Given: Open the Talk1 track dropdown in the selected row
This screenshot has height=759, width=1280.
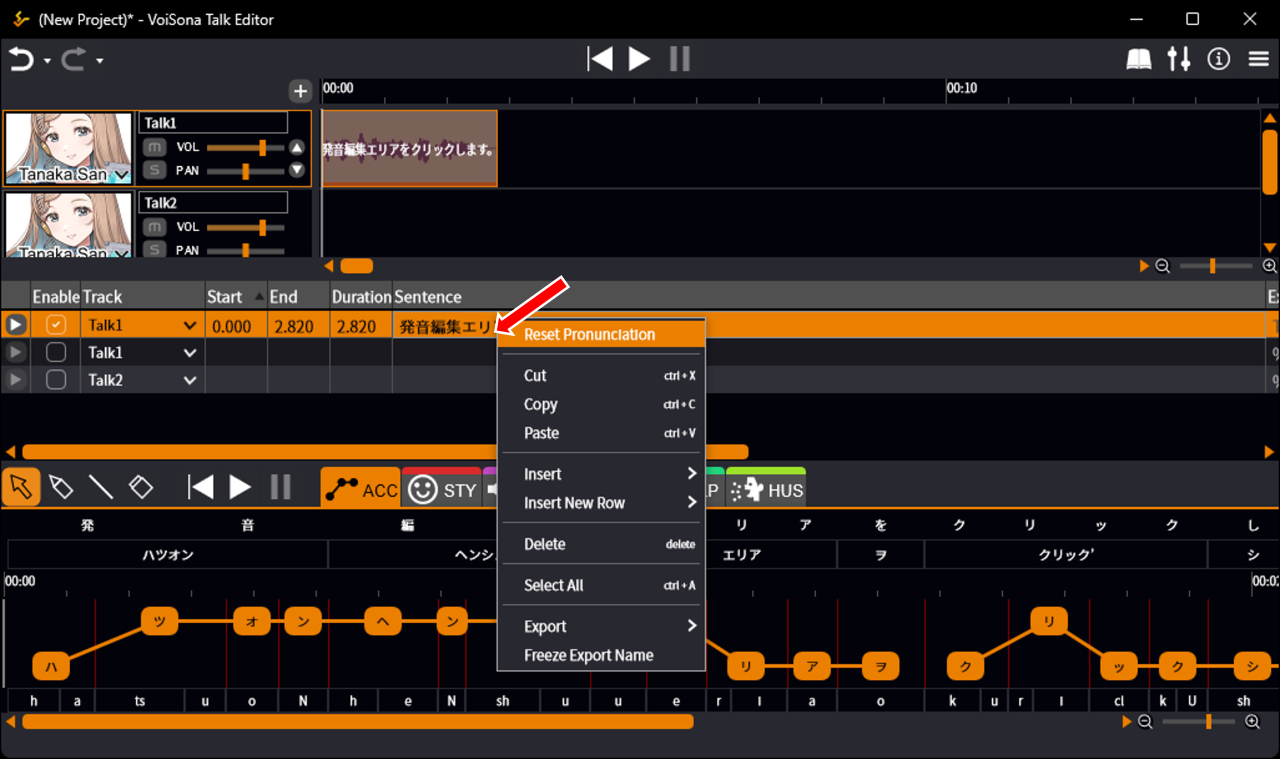Looking at the screenshot, I should [189, 325].
